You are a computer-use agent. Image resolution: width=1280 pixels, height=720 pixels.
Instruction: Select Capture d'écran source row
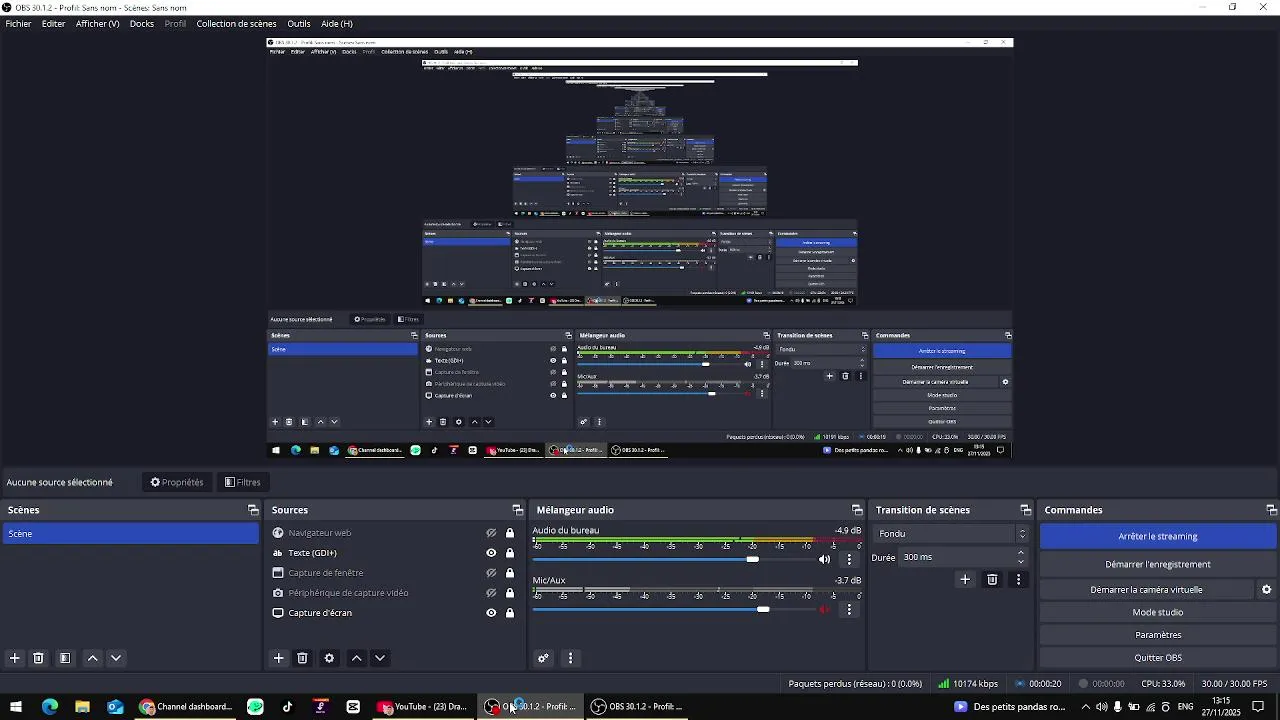(x=395, y=613)
